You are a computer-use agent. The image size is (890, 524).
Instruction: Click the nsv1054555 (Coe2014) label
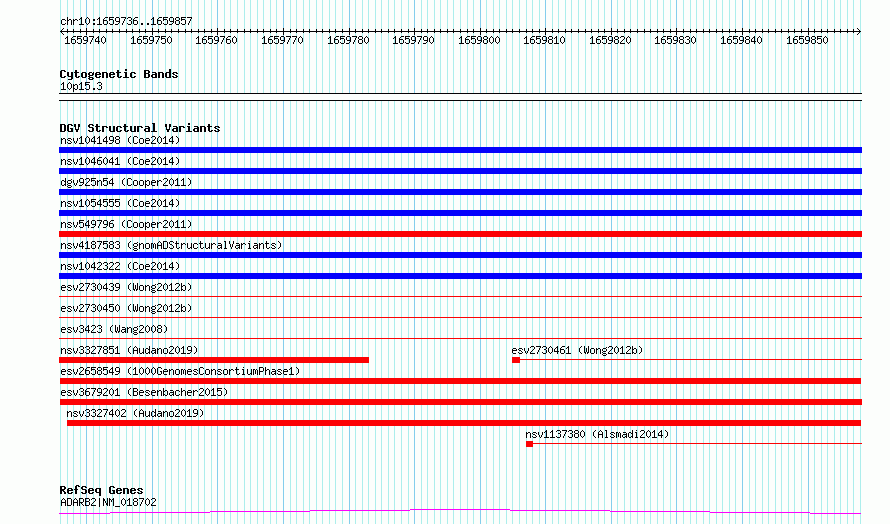tap(120, 203)
